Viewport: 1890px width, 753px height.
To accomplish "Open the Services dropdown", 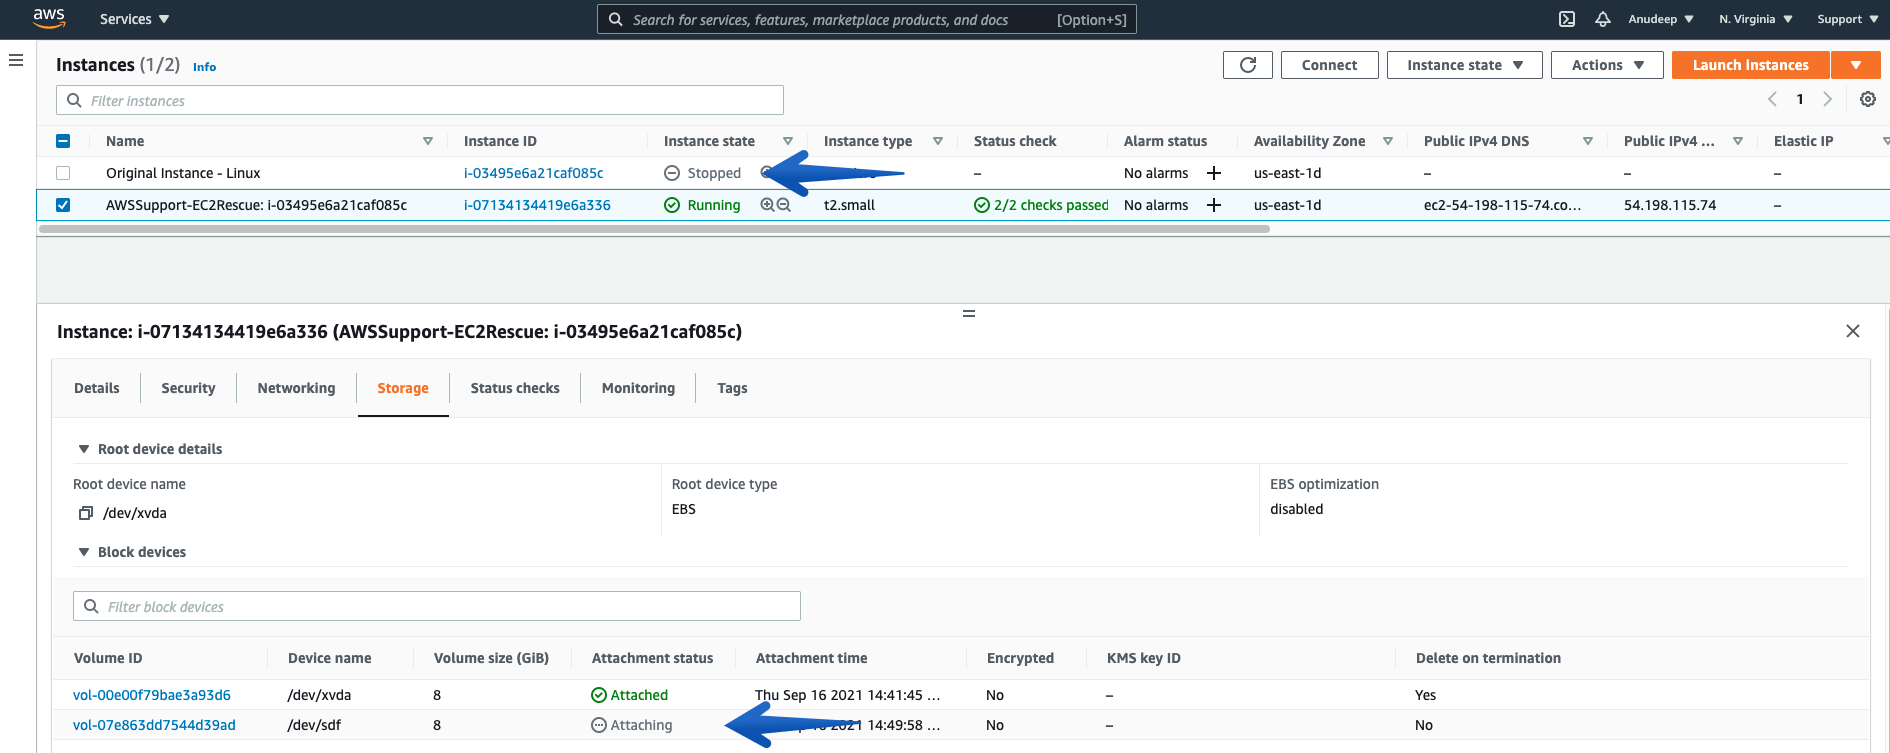I will tap(135, 19).
